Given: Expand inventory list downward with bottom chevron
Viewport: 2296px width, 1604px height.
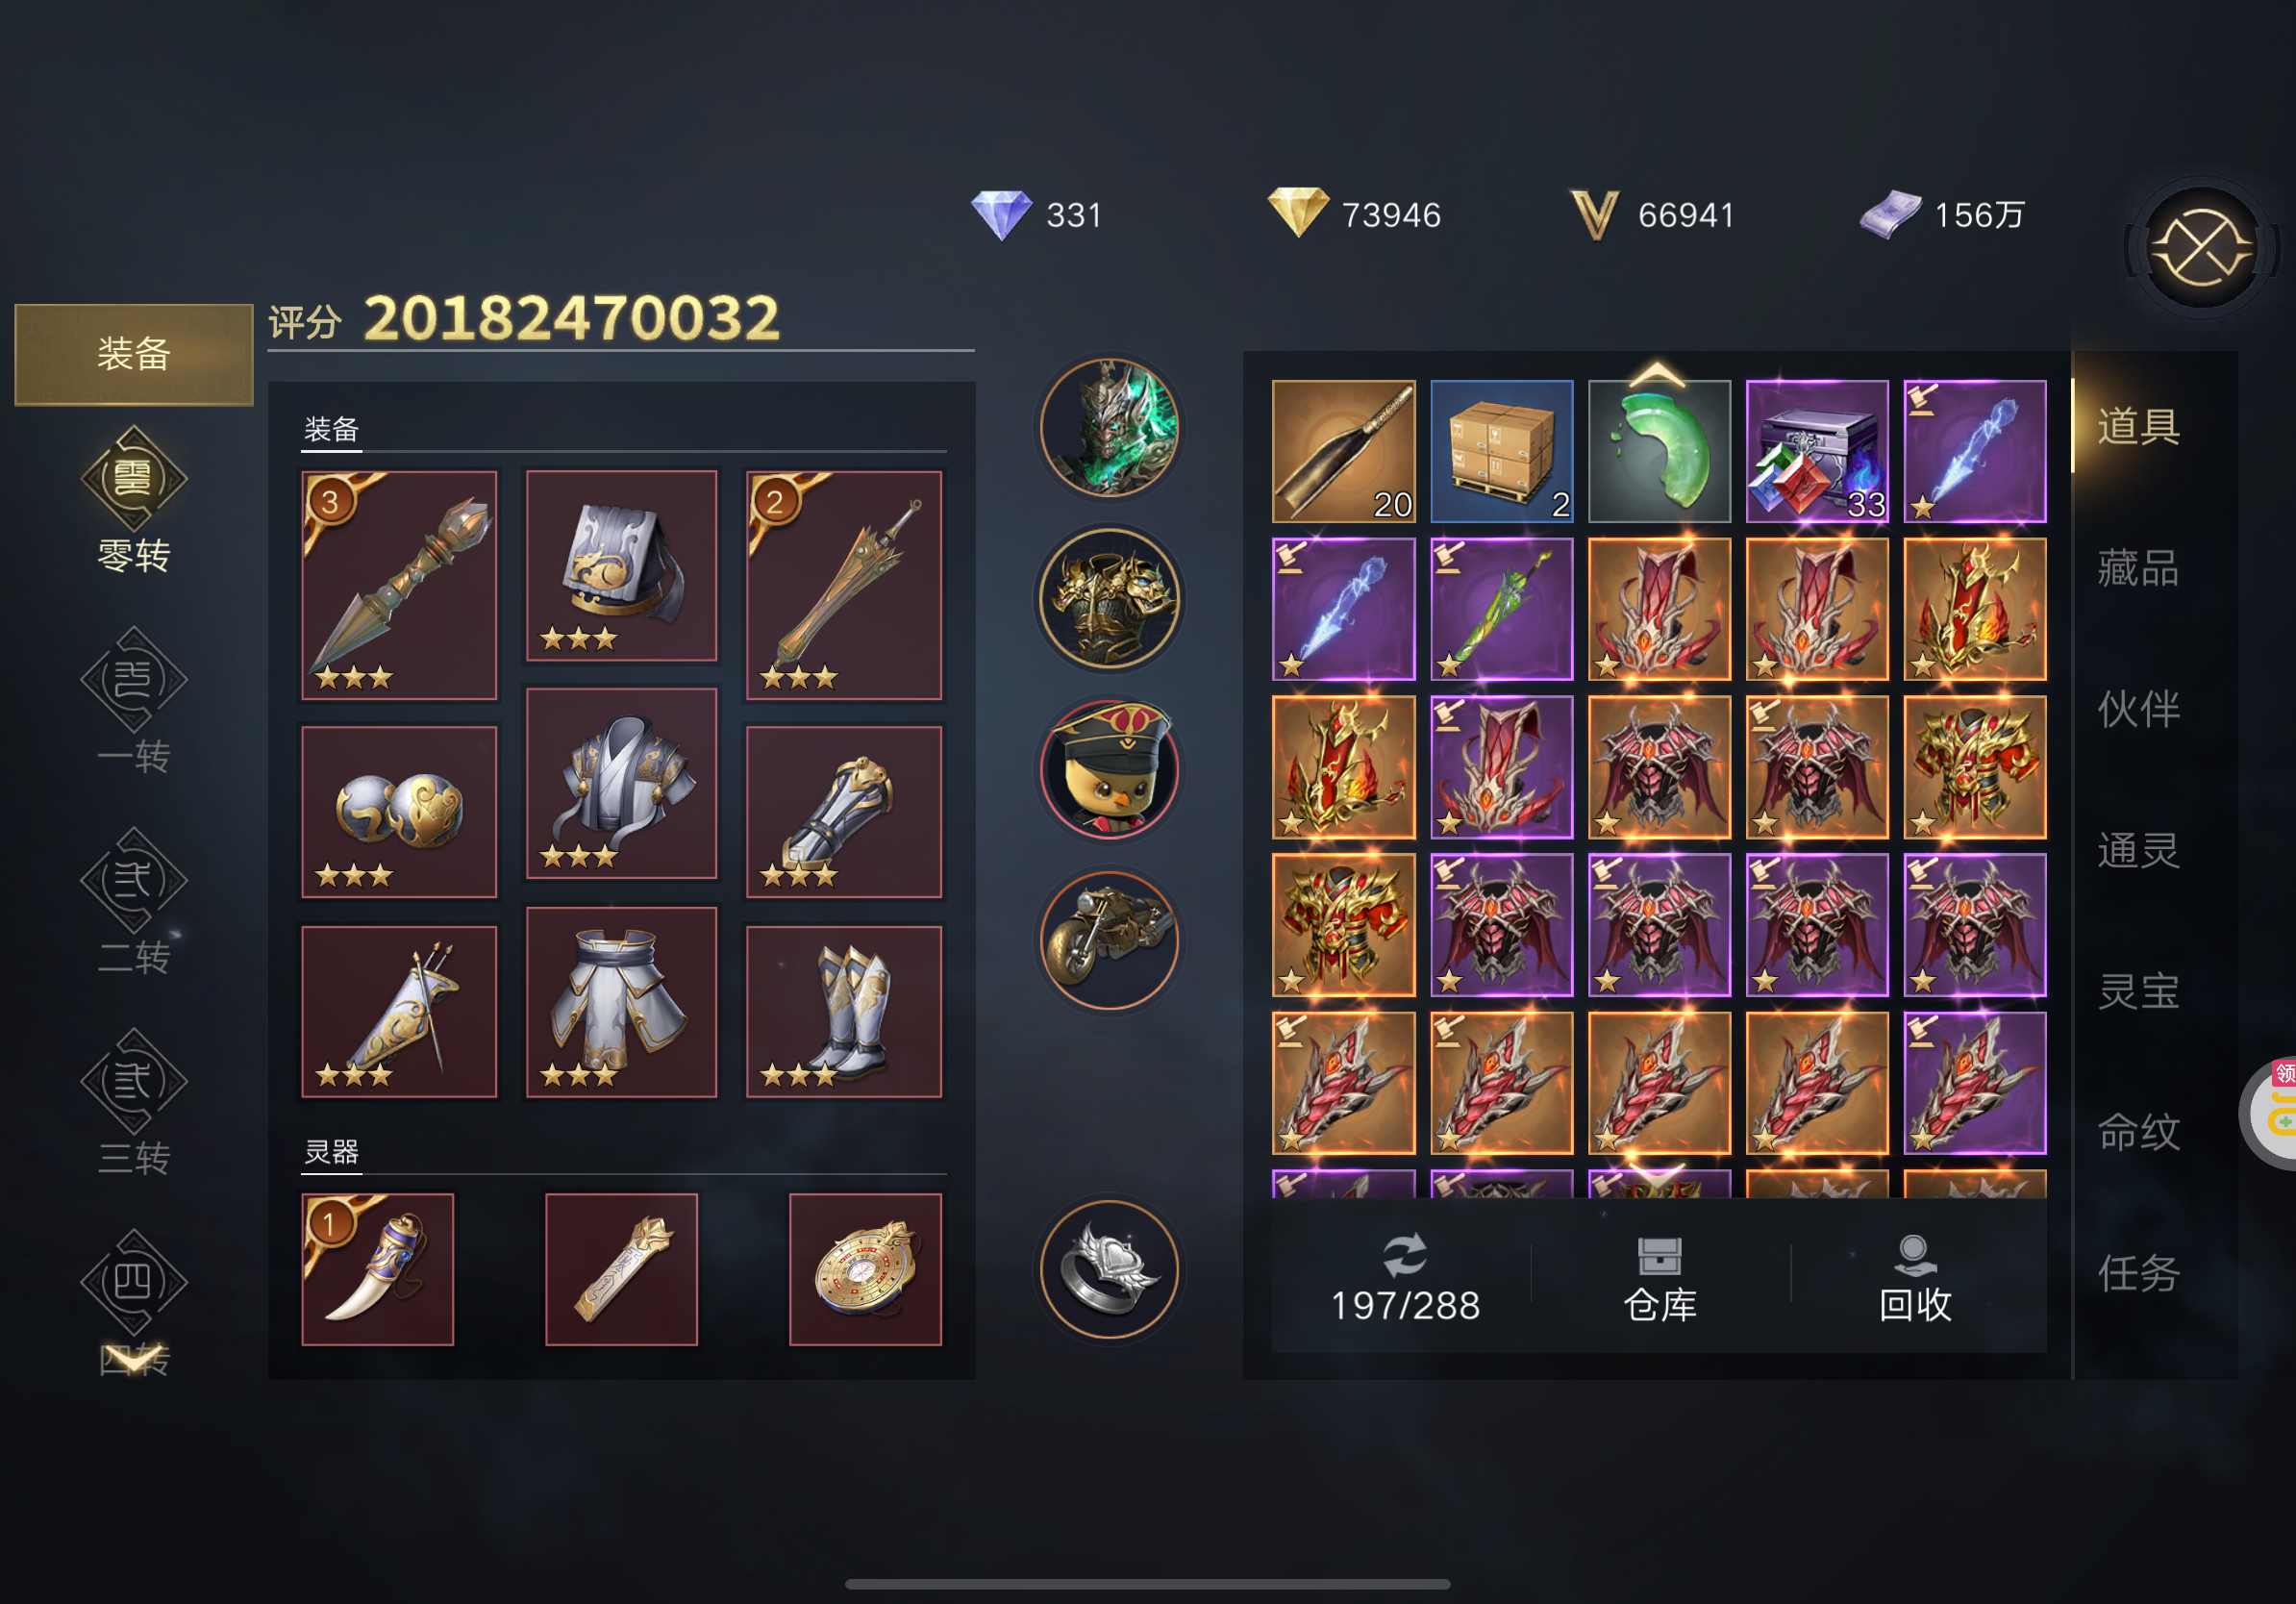Looking at the screenshot, I should [x=1657, y=1171].
